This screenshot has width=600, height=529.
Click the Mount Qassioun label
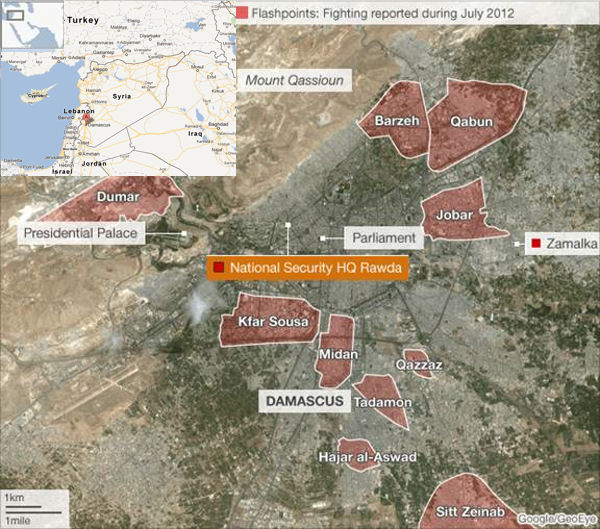296,79
